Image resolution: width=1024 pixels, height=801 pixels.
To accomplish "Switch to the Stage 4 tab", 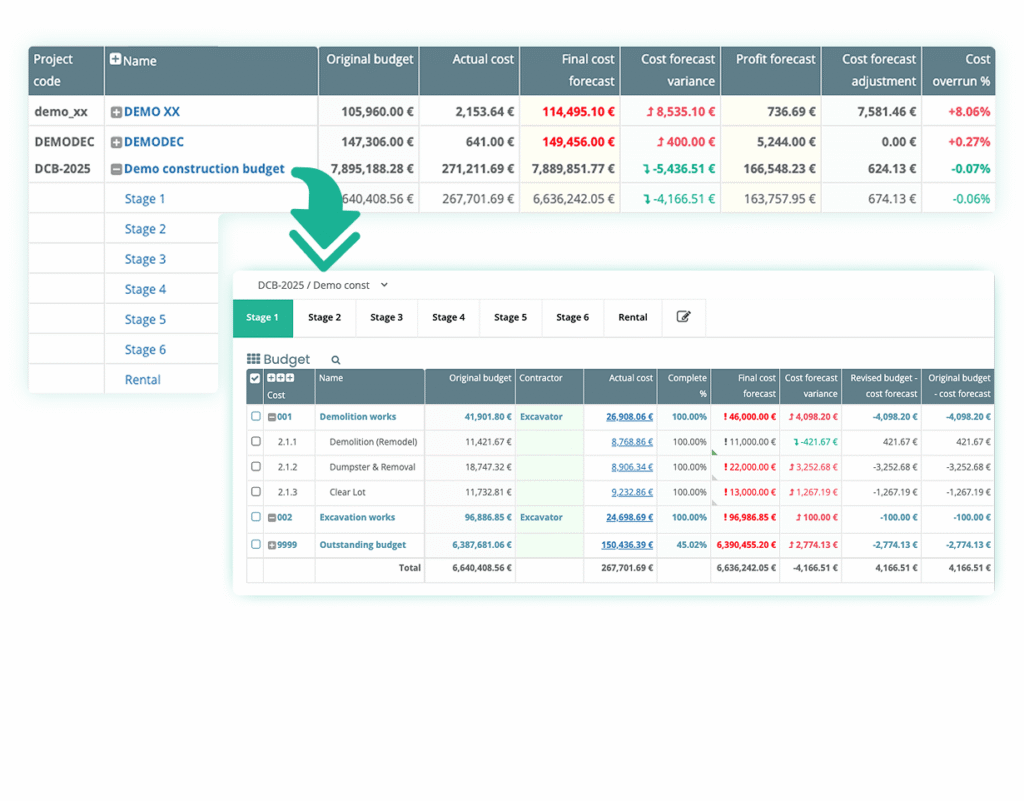I will [x=448, y=317].
